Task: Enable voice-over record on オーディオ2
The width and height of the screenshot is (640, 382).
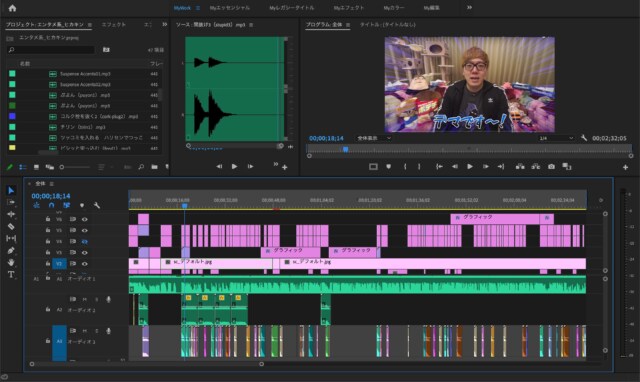Action: (x=108, y=299)
